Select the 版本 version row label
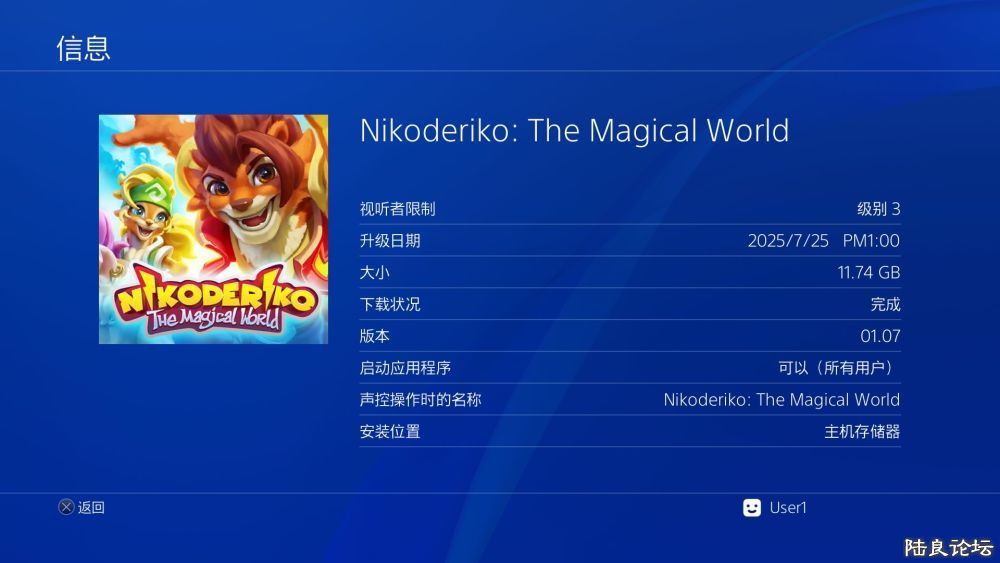Viewport: 1000px width, 563px height. pos(374,337)
